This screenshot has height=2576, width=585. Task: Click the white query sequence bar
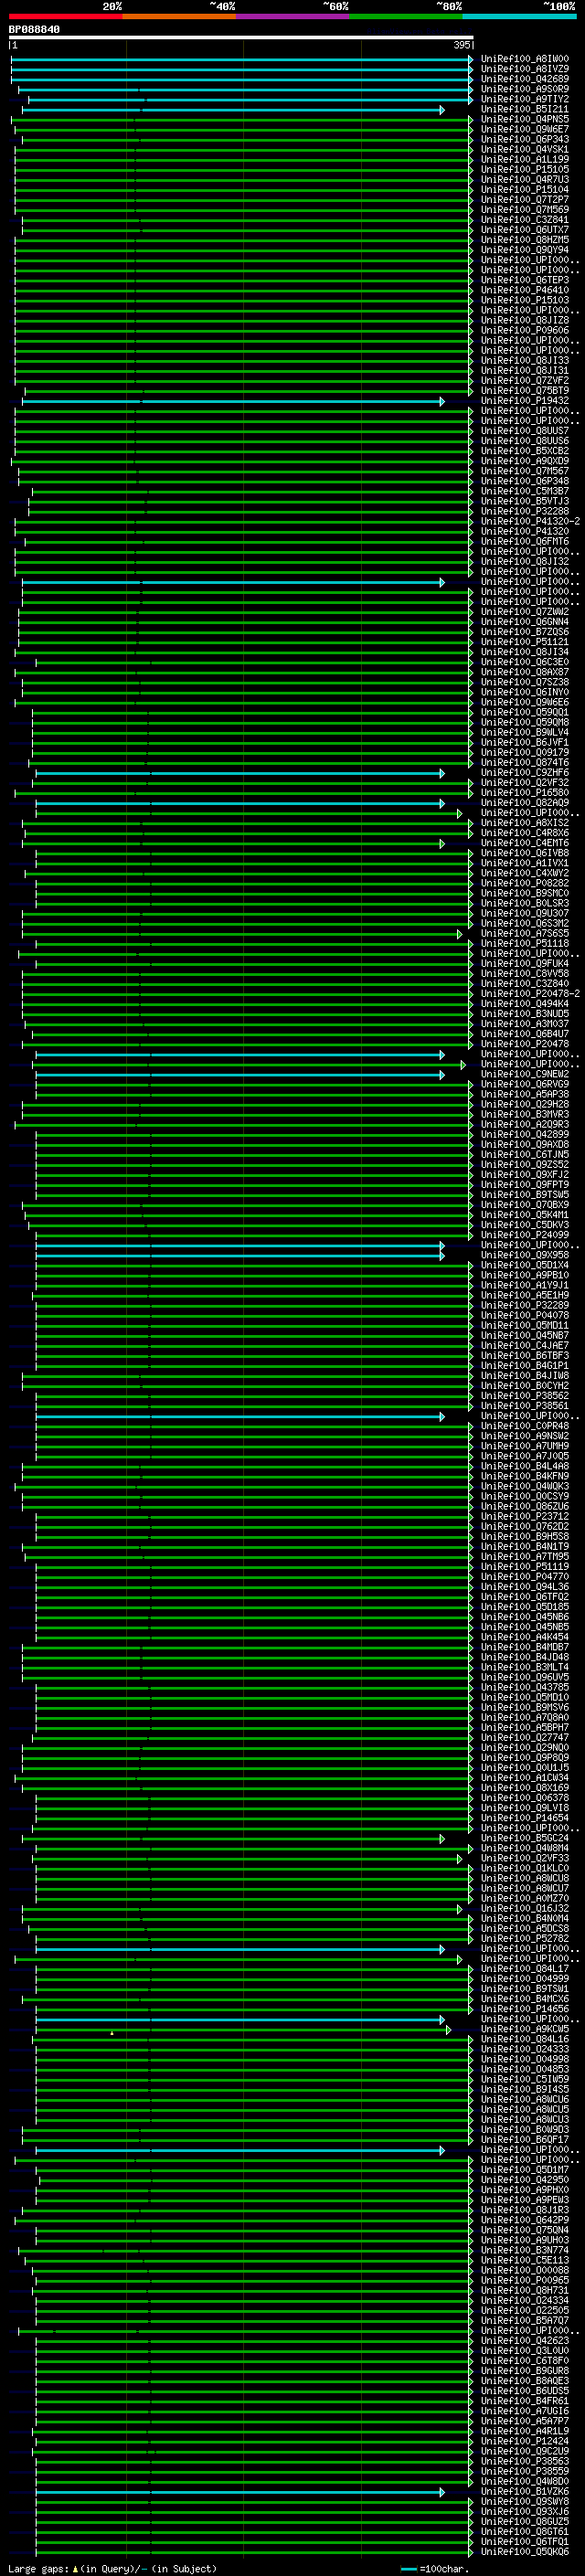(x=241, y=38)
